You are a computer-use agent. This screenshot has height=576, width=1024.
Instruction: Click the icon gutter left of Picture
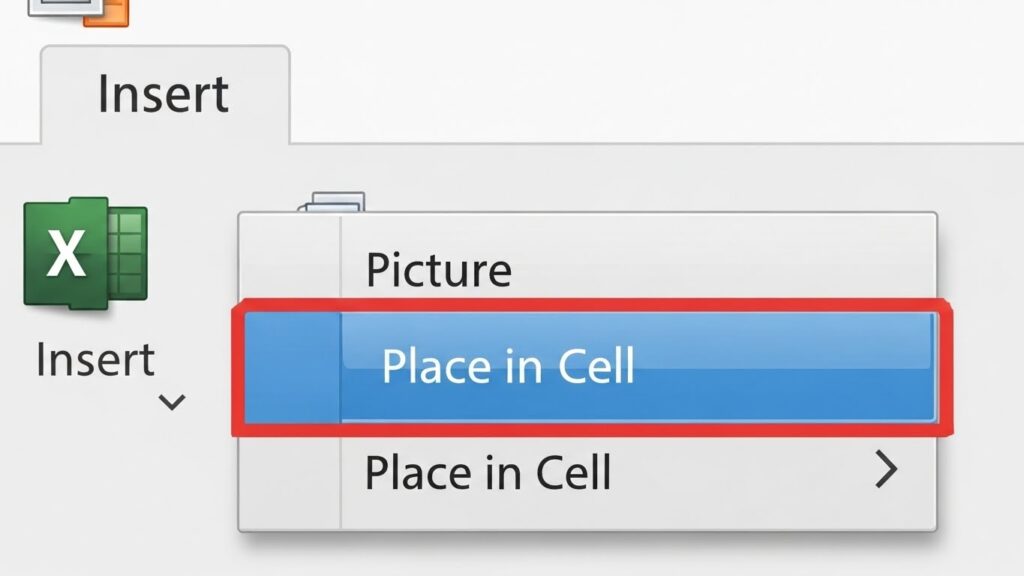pyautogui.click(x=290, y=270)
